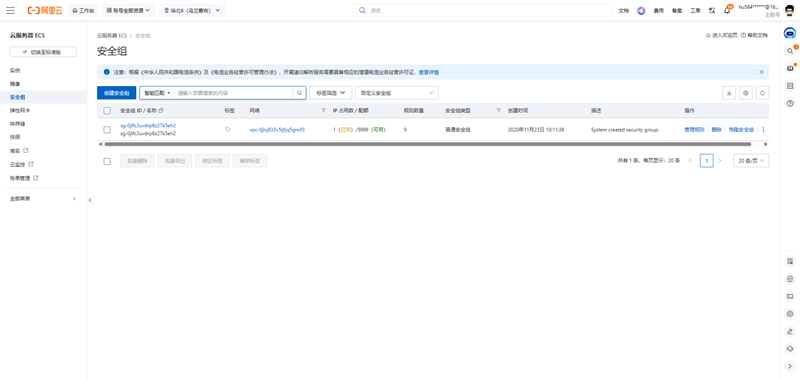Expand 全部菜单 all menus chevron
The width and height of the screenshot is (800, 379).
pyautogui.click(x=74, y=198)
